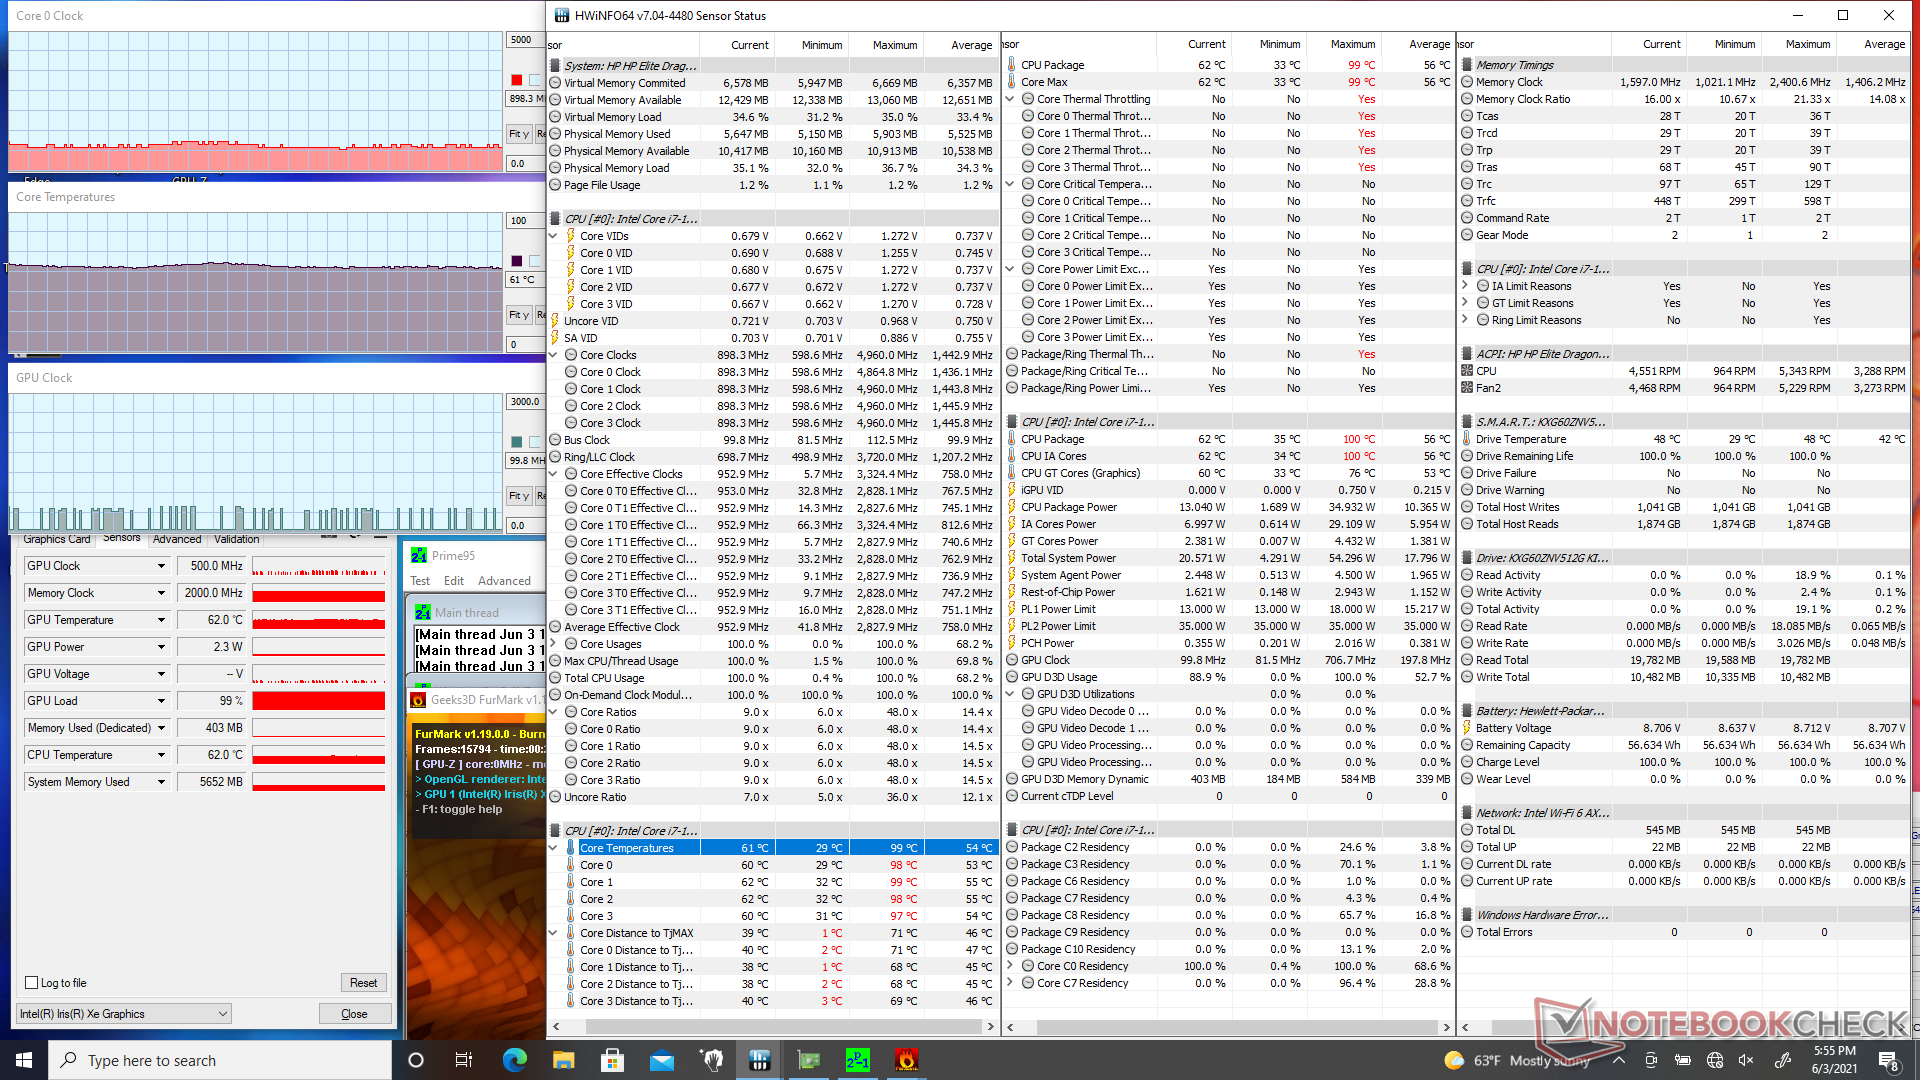Select the Sensors tab in GPU-Z
1920x1080 pixels.
[122, 538]
